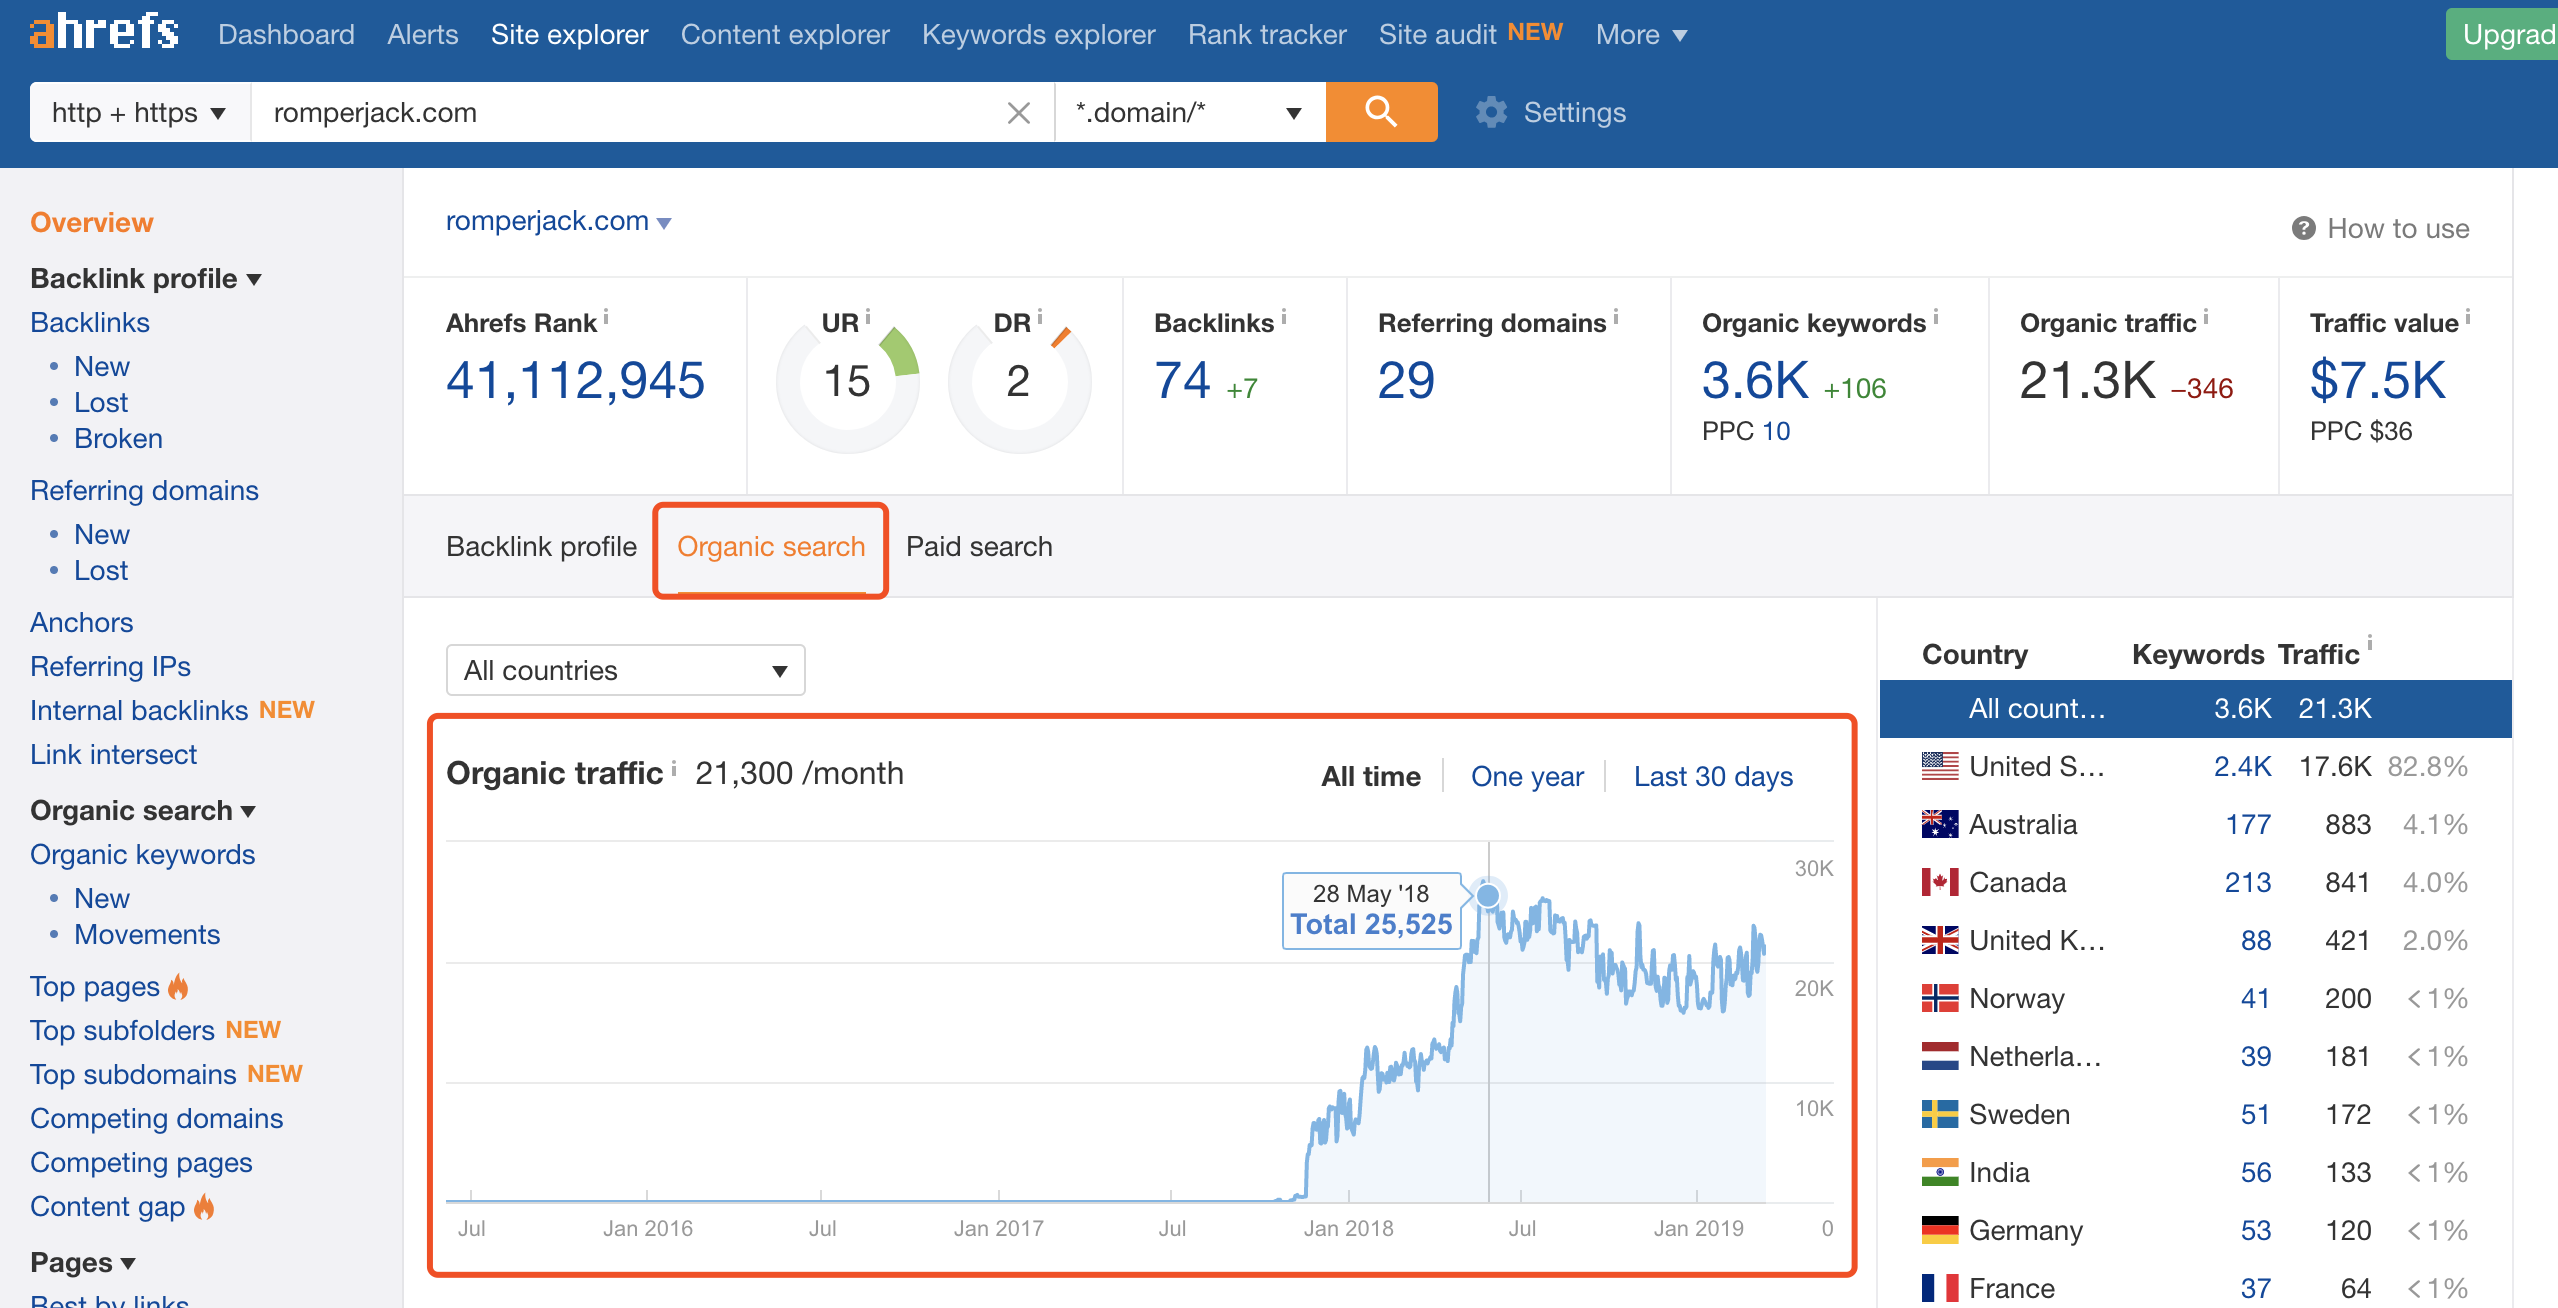Switch to the Backlink profile tab
Screen dimensions: 2558x1308
541,547
